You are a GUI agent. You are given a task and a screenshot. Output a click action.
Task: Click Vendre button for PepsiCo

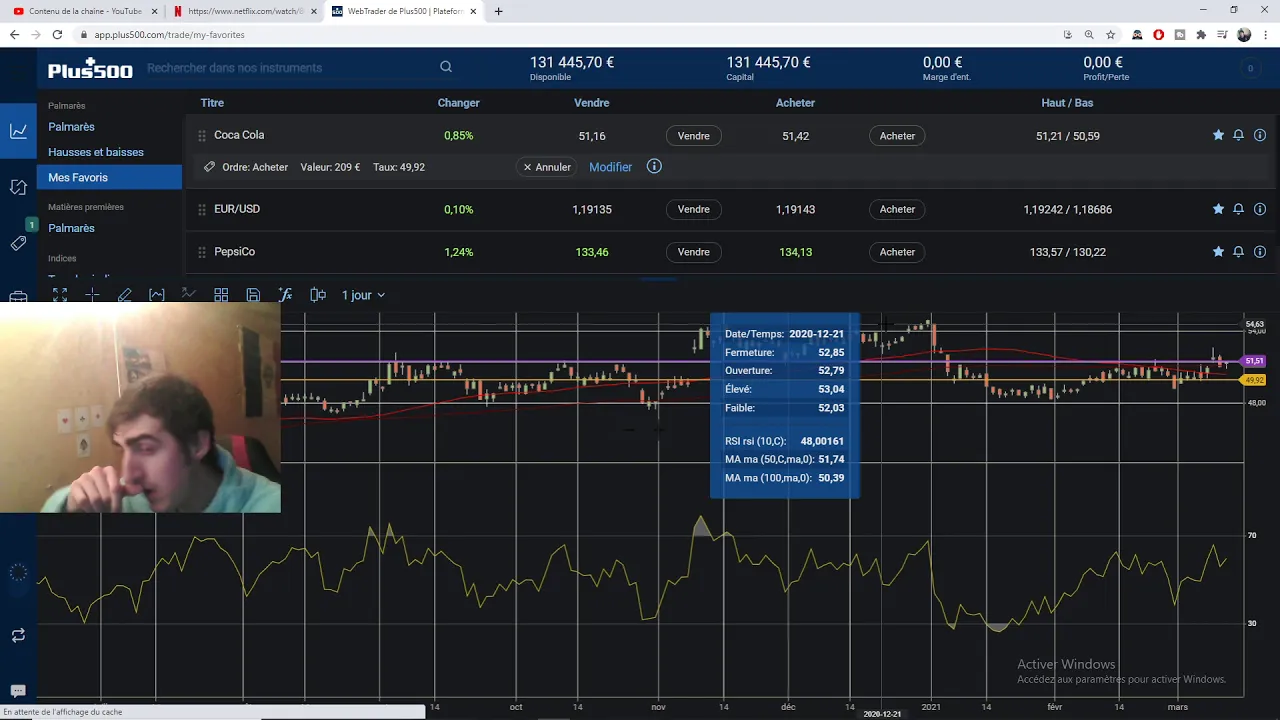coord(694,252)
